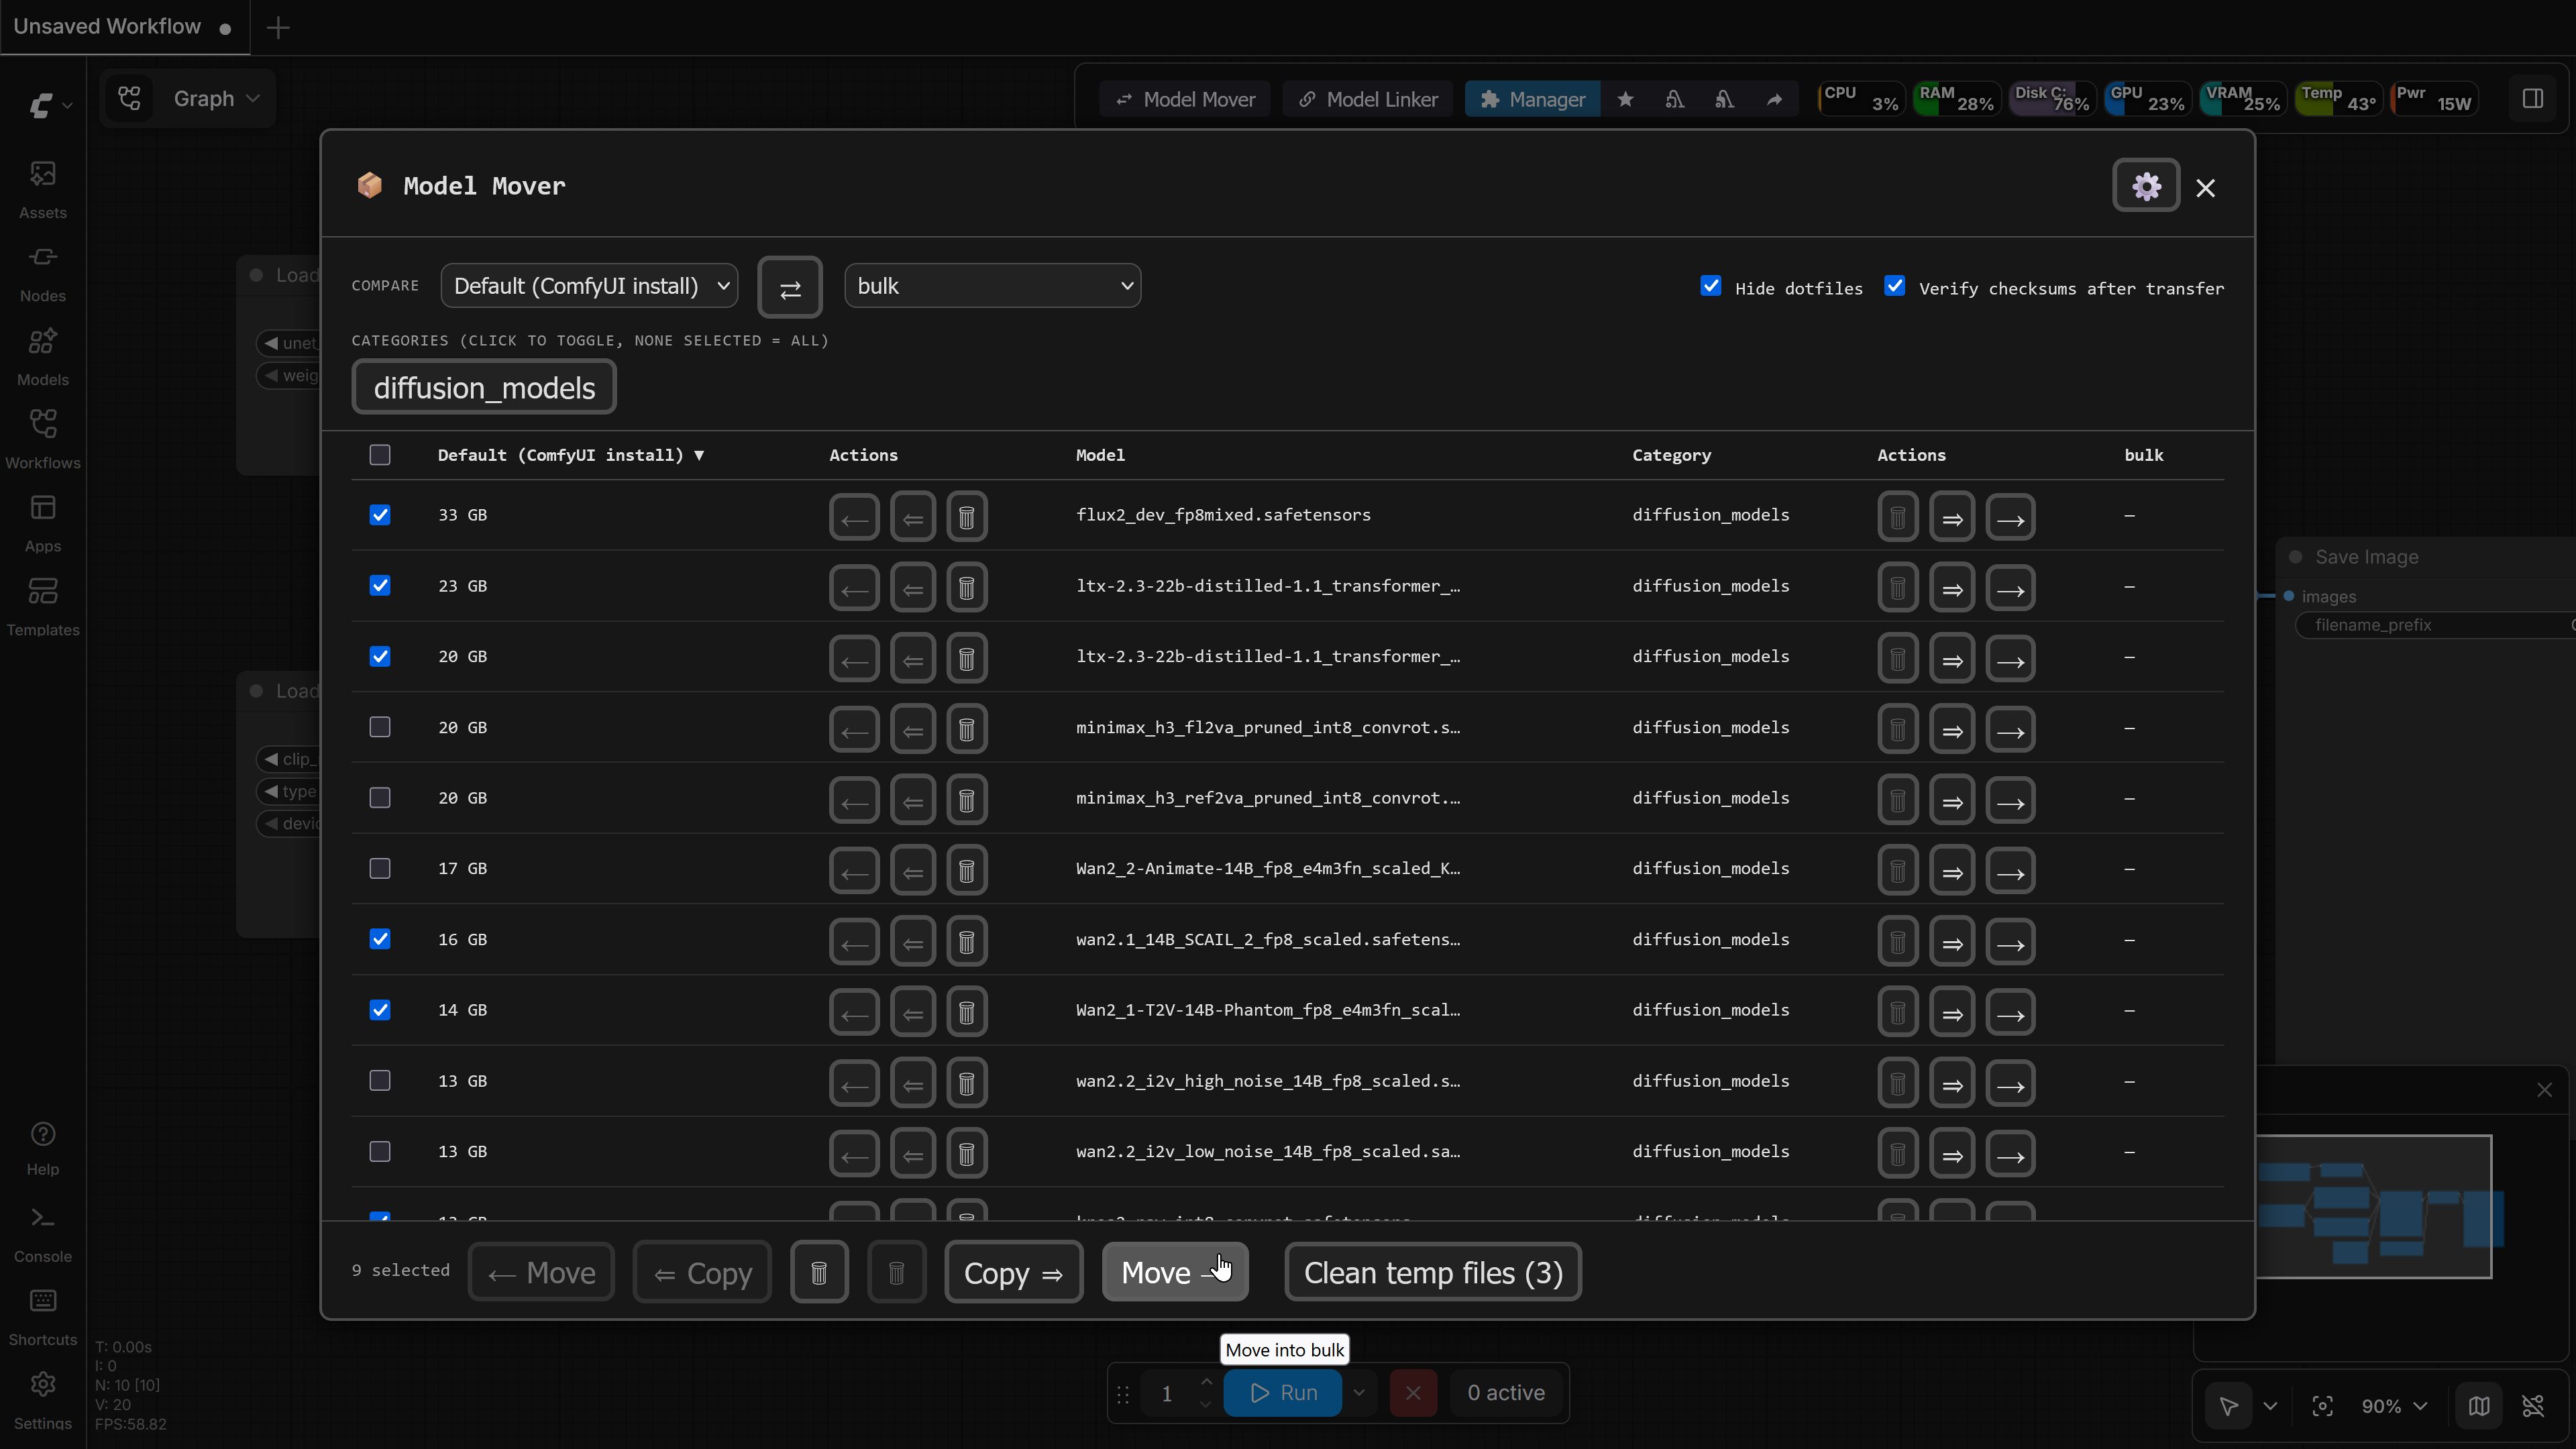Toggle Verify checksums after transfer

pyautogui.click(x=1894, y=286)
